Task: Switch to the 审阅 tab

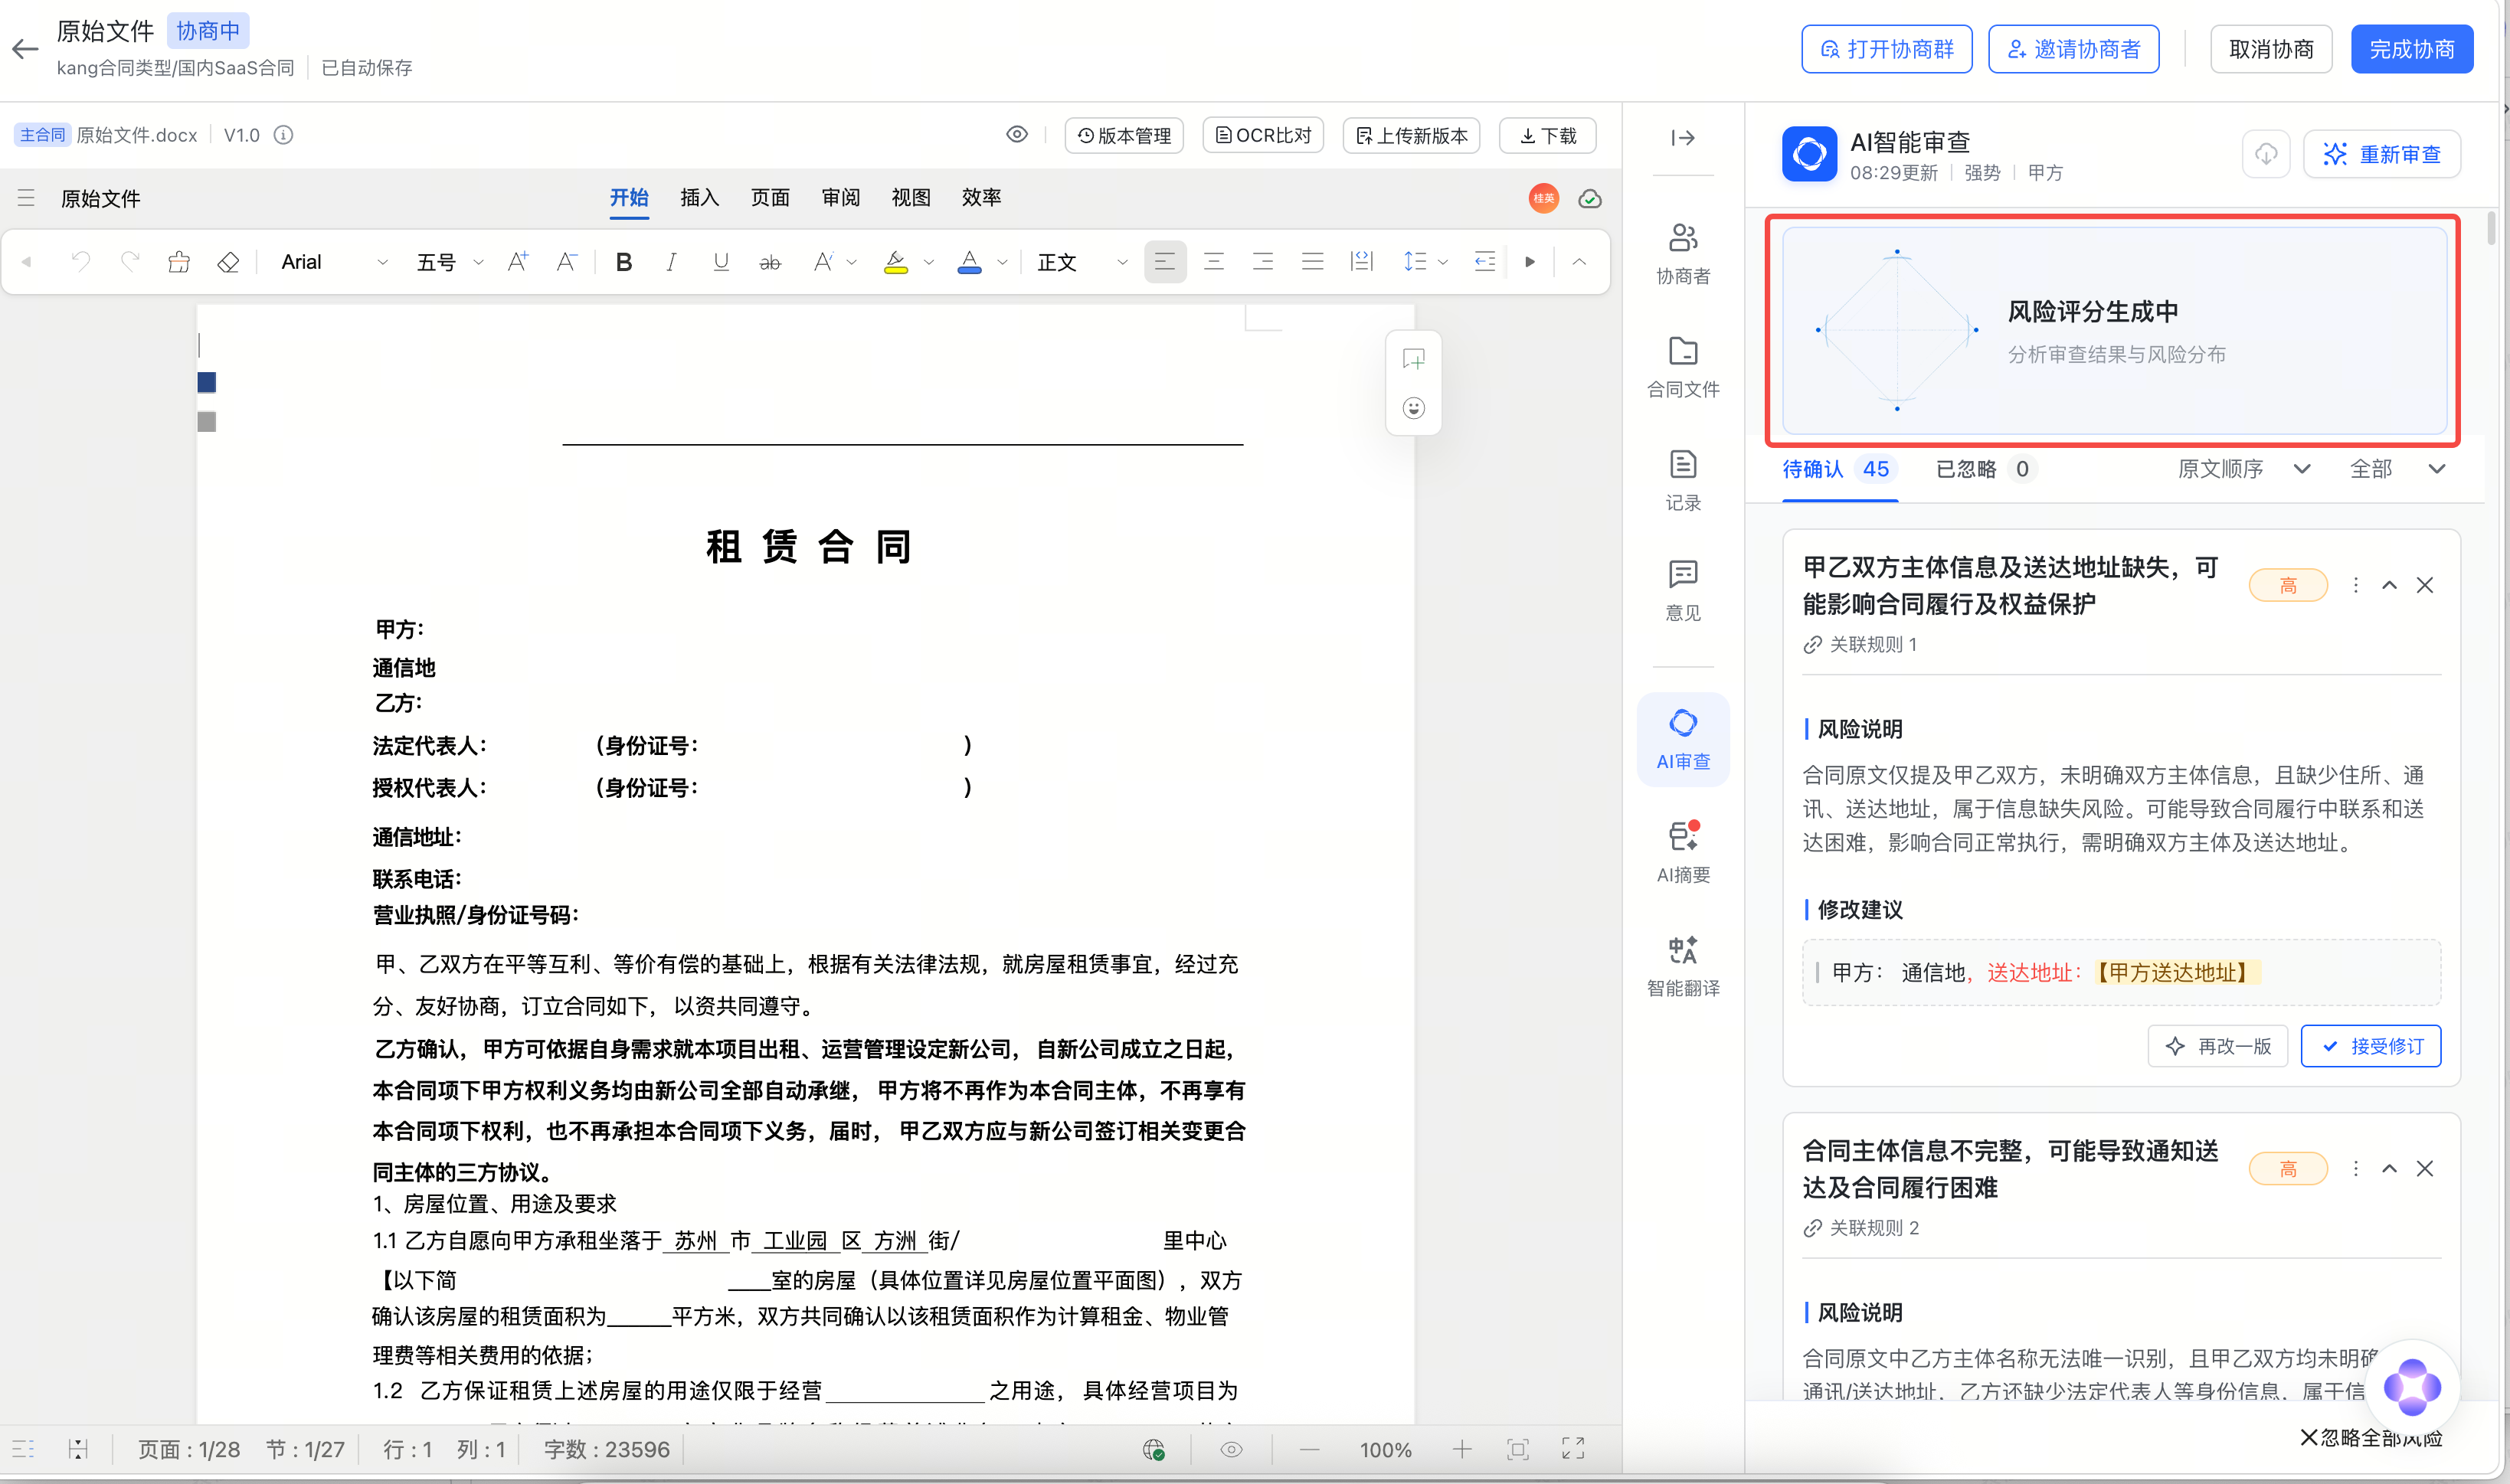Action: 840,197
